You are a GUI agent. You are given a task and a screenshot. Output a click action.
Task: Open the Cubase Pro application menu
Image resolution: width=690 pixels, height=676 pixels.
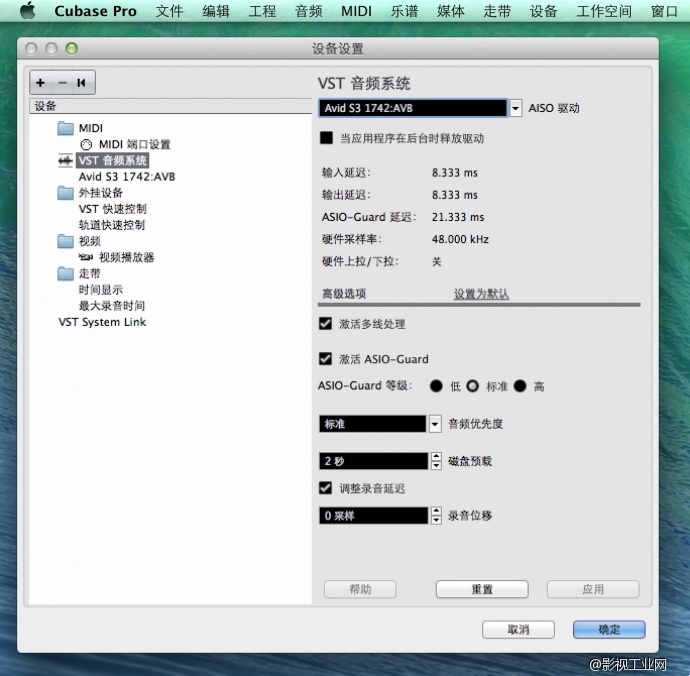click(95, 11)
